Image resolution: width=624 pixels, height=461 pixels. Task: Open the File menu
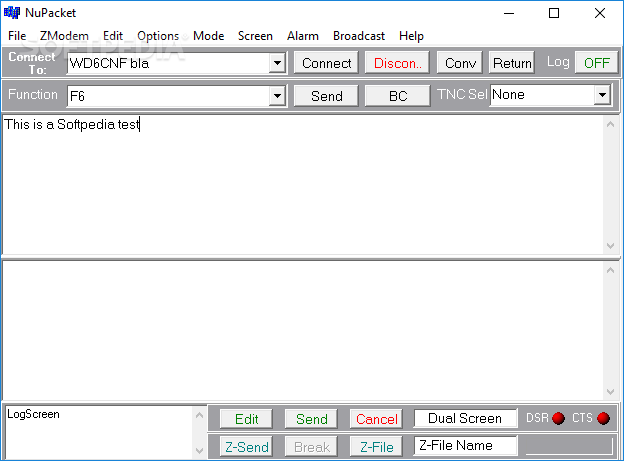(x=17, y=36)
